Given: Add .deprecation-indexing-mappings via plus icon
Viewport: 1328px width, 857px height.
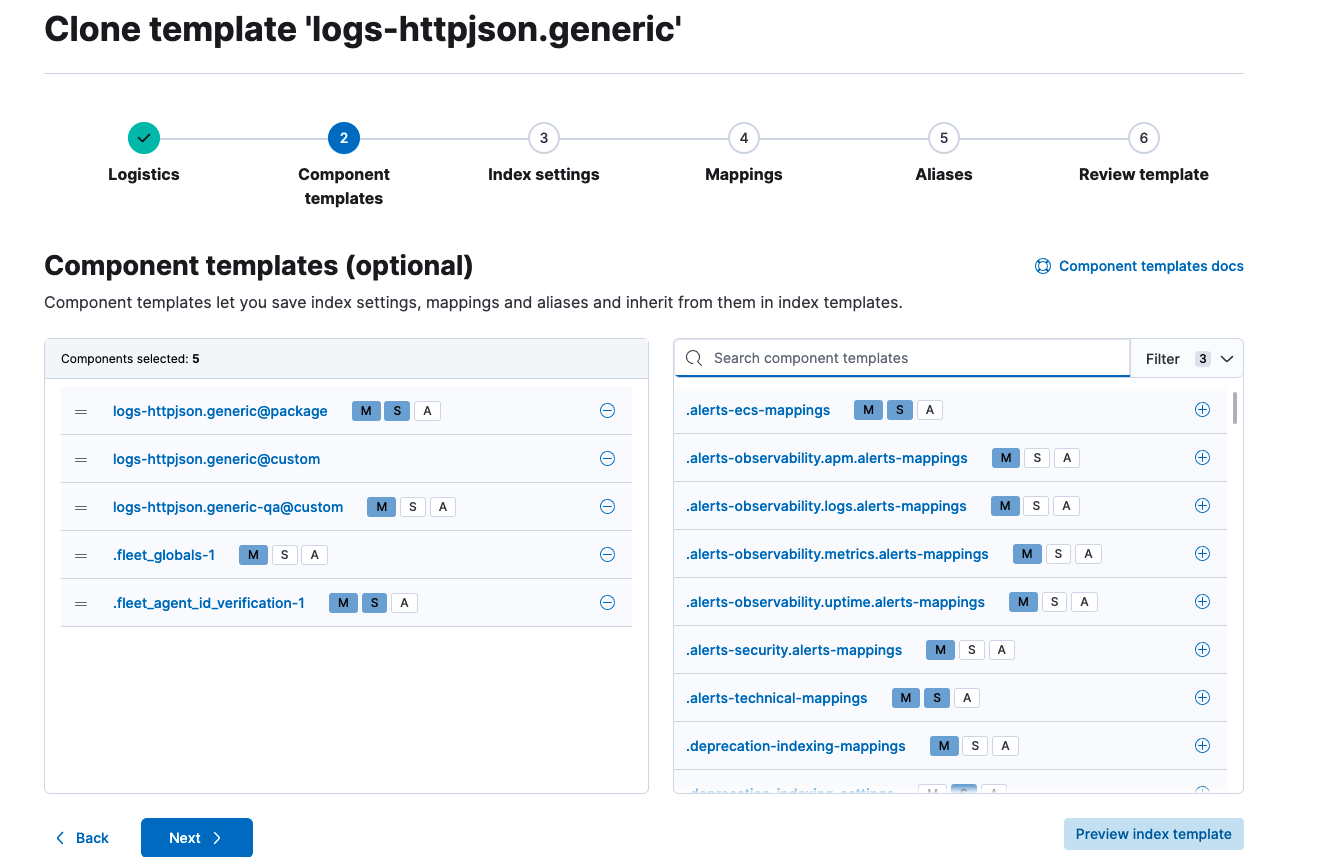Looking at the screenshot, I should click(1202, 745).
